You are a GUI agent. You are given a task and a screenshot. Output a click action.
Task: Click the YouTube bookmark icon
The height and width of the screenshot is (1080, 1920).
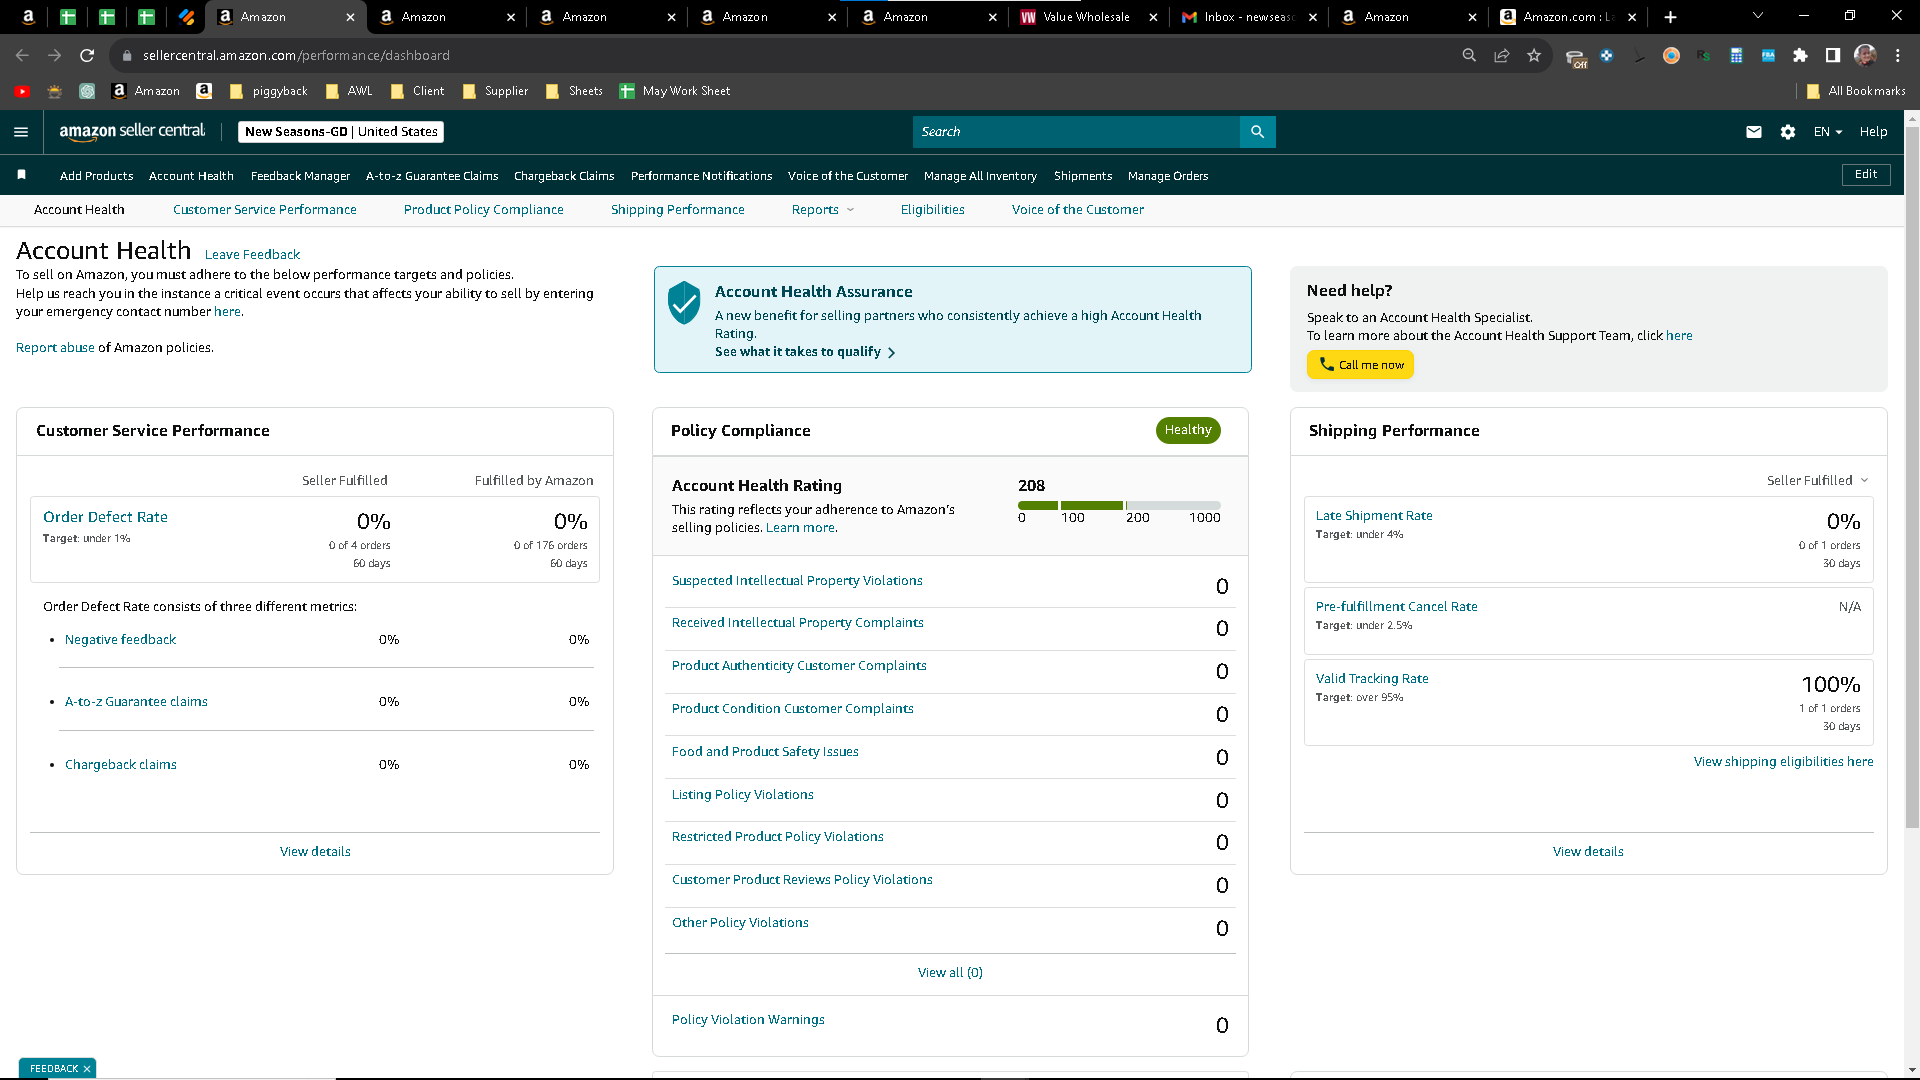coord(22,91)
